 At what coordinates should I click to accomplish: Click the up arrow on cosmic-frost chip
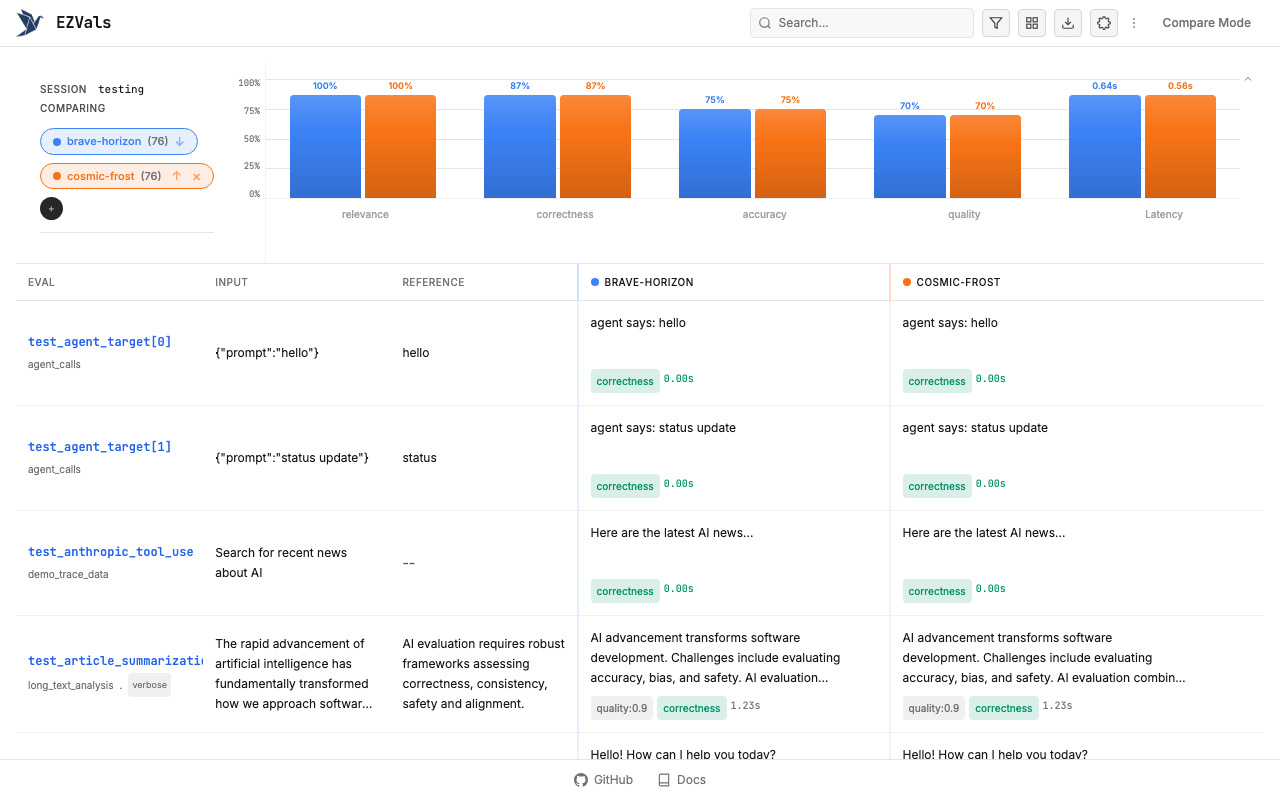[176, 176]
